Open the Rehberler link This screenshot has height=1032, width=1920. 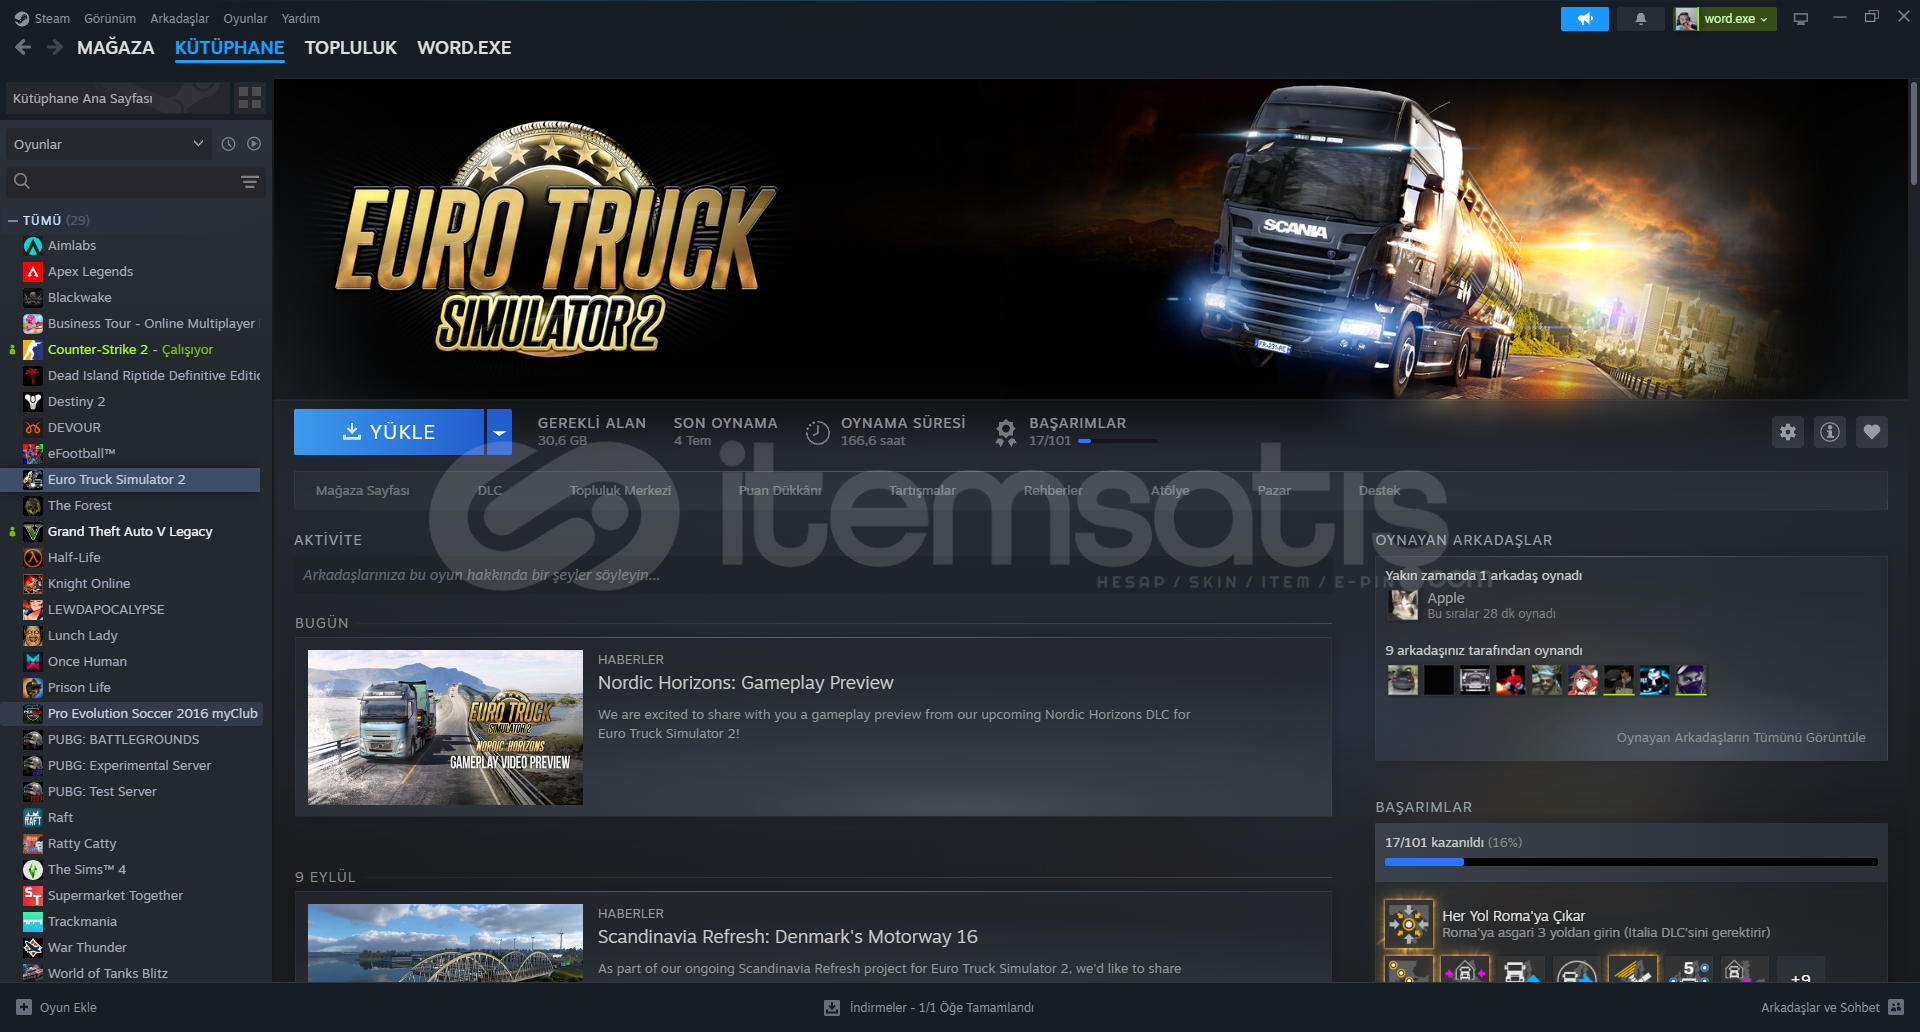[1053, 491]
